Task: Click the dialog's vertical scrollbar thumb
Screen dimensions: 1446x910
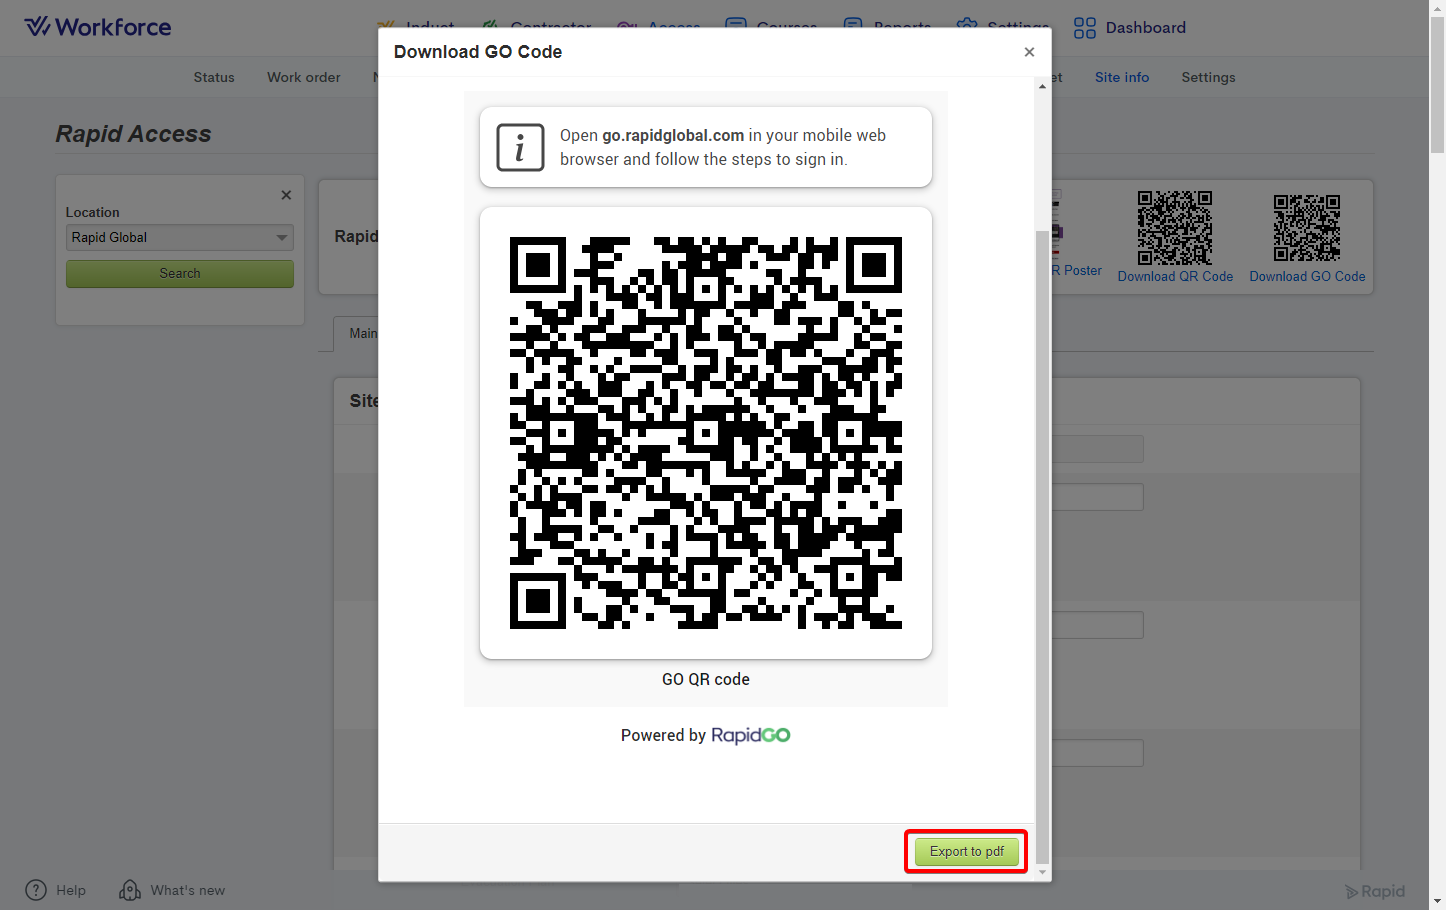Action: 1042,546
